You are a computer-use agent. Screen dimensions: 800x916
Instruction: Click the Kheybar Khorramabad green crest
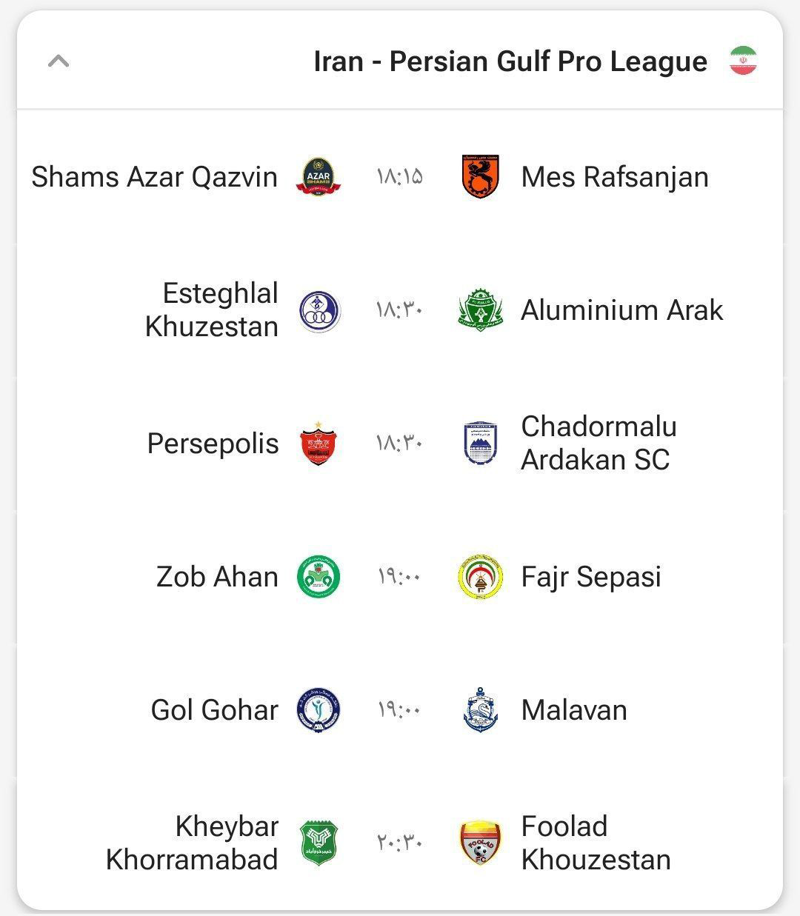(x=319, y=843)
